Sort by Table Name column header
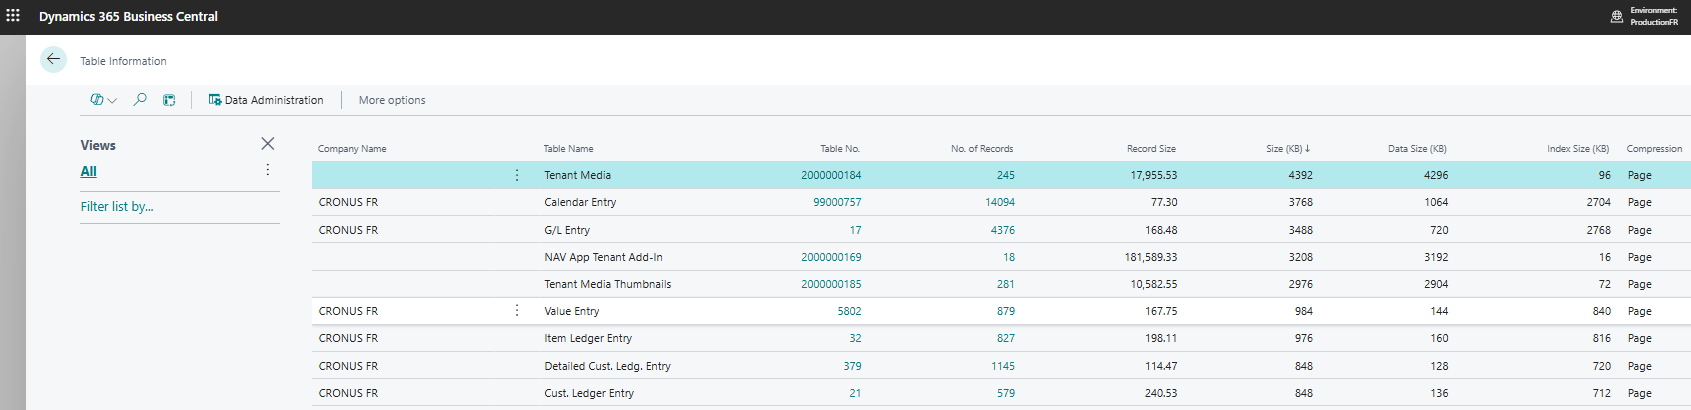1691x410 pixels. coord(568,149)
